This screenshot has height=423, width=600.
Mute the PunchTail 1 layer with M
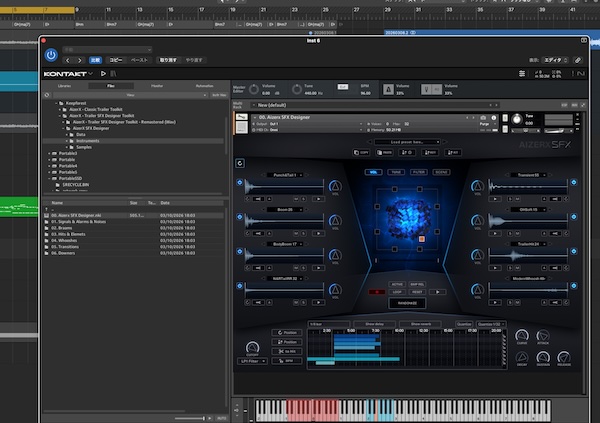tap(296, 199)
